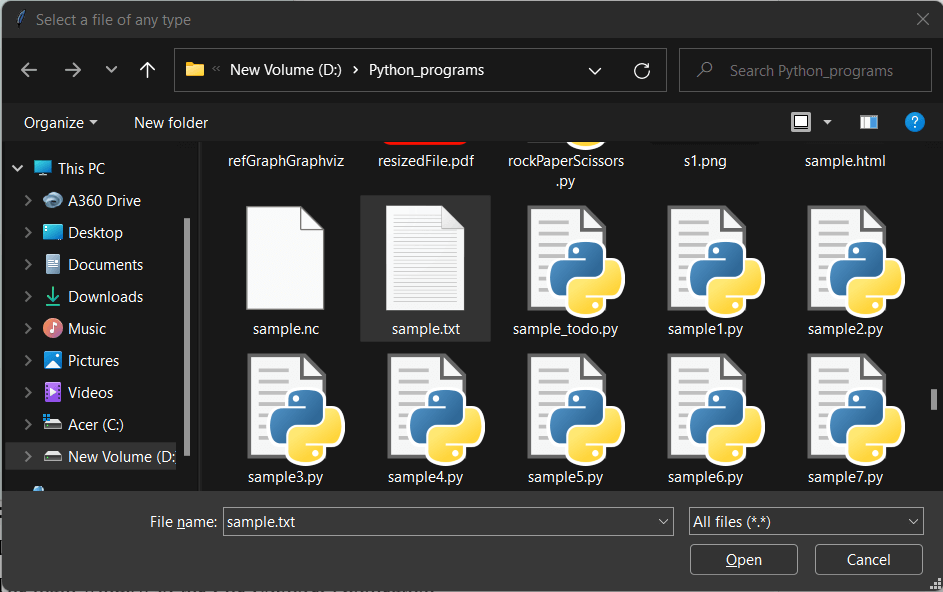Click the Open button
This screenshot has width=943, height=592.
743,559
